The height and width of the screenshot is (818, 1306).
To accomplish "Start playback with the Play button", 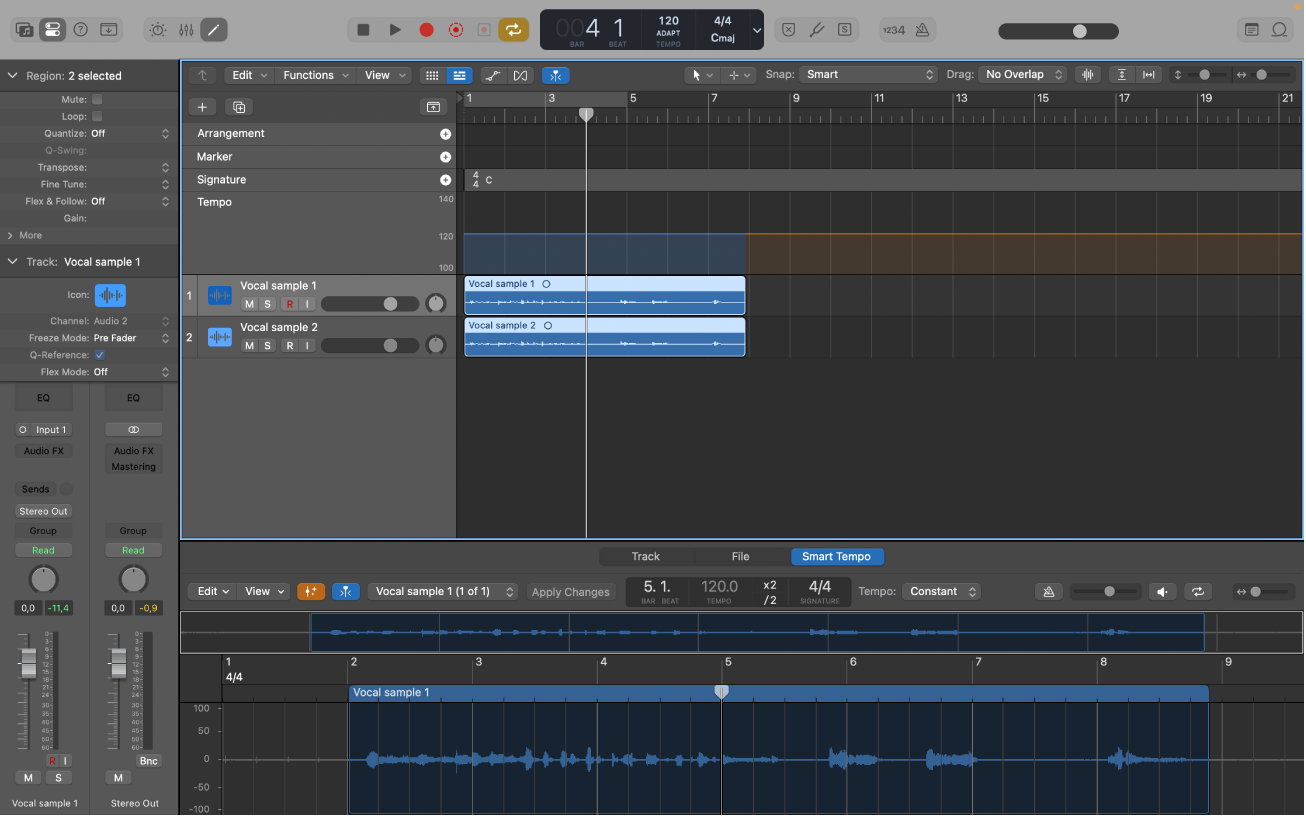I will coord(394,30).
